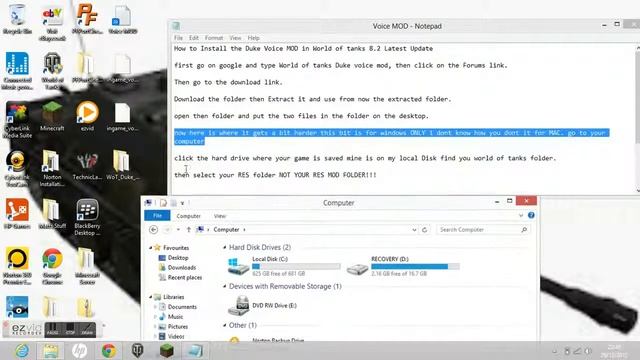This screenshot has height=360, width=640.
Task: Switch to the View ribbon tab in Explorer
Action: 220,216
